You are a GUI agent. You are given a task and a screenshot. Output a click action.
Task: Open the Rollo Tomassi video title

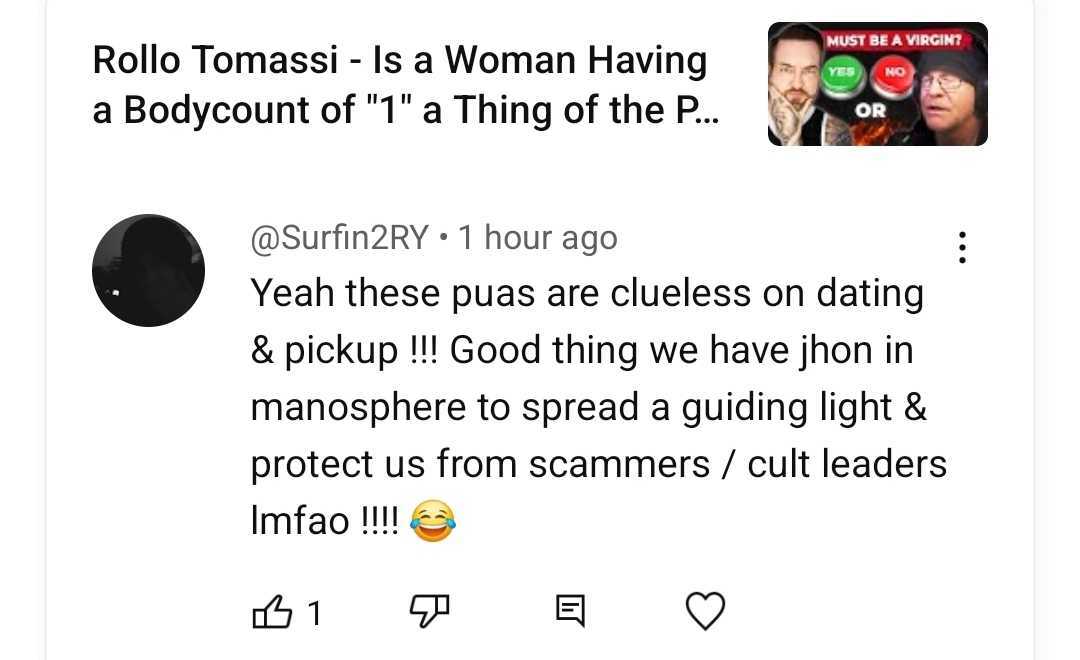[x=405, y=85]
